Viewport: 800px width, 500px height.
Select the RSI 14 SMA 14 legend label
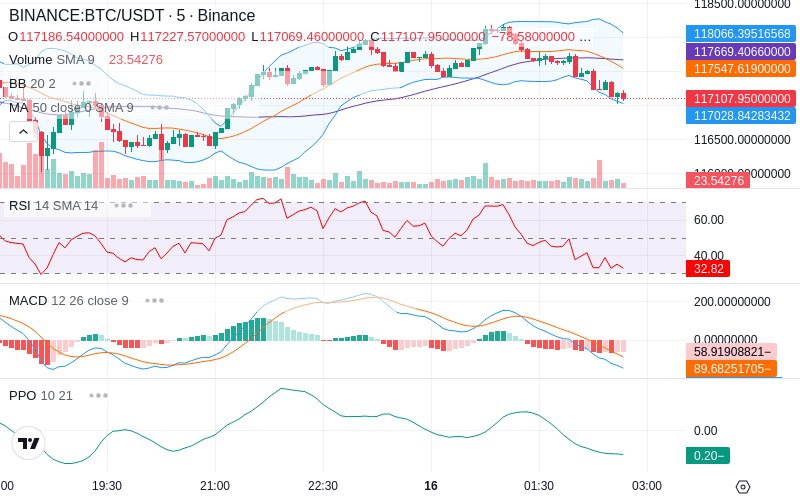tap(54, 206)
